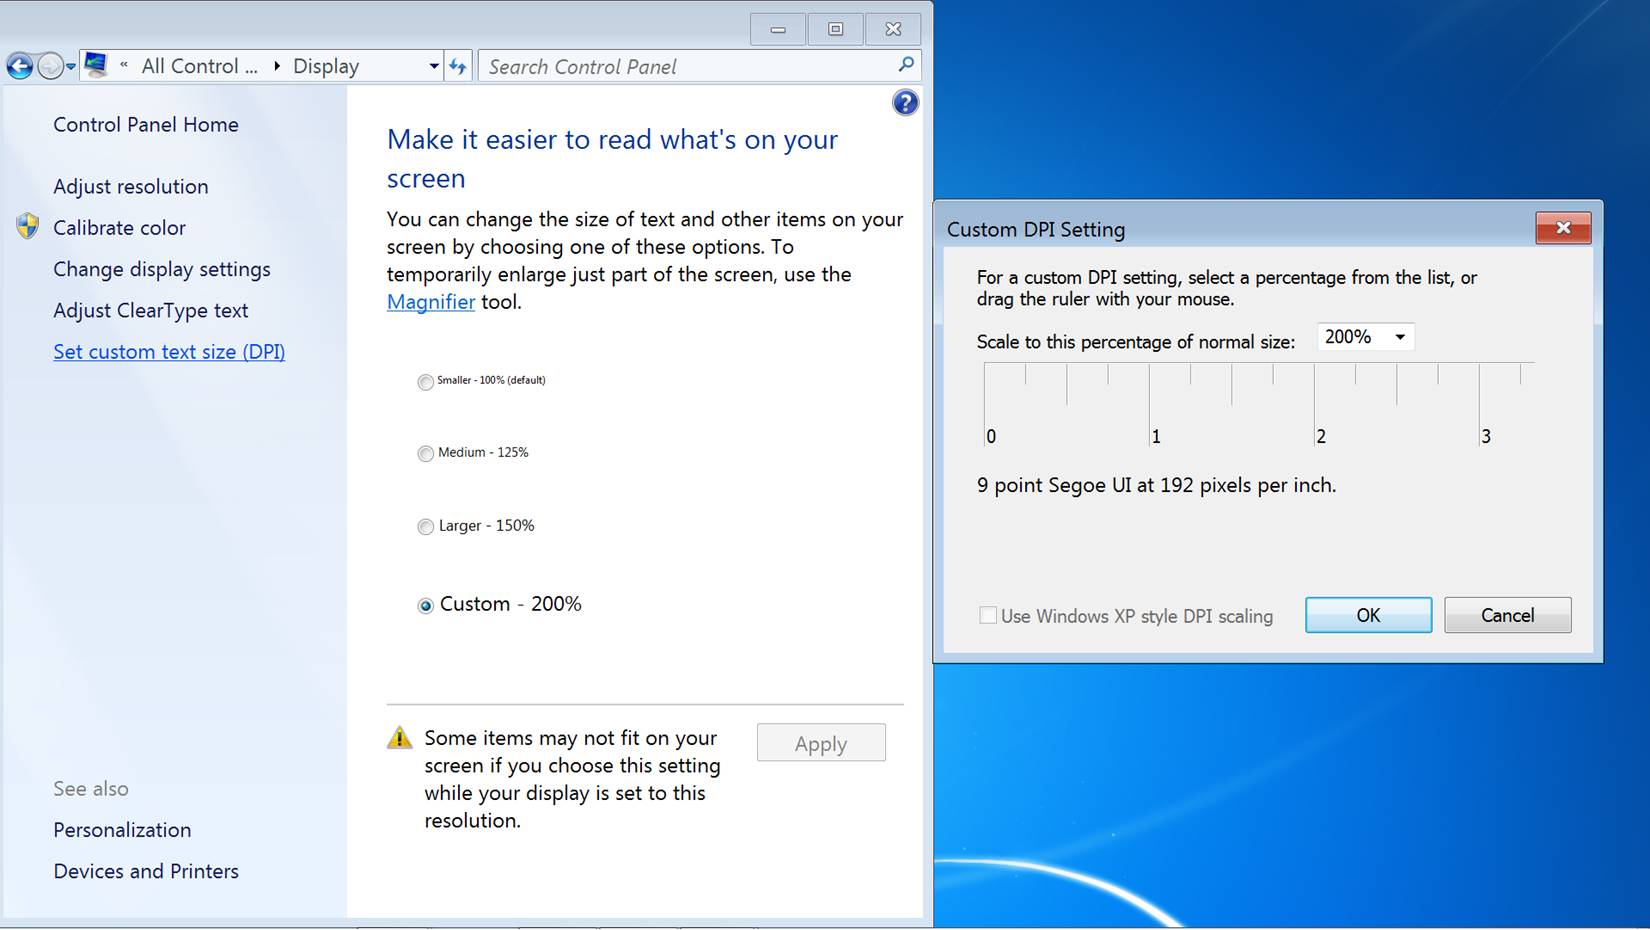1650x930 pixels.
Task: Open the blue Help question mark icon
Action: click(x=905, y=102)
